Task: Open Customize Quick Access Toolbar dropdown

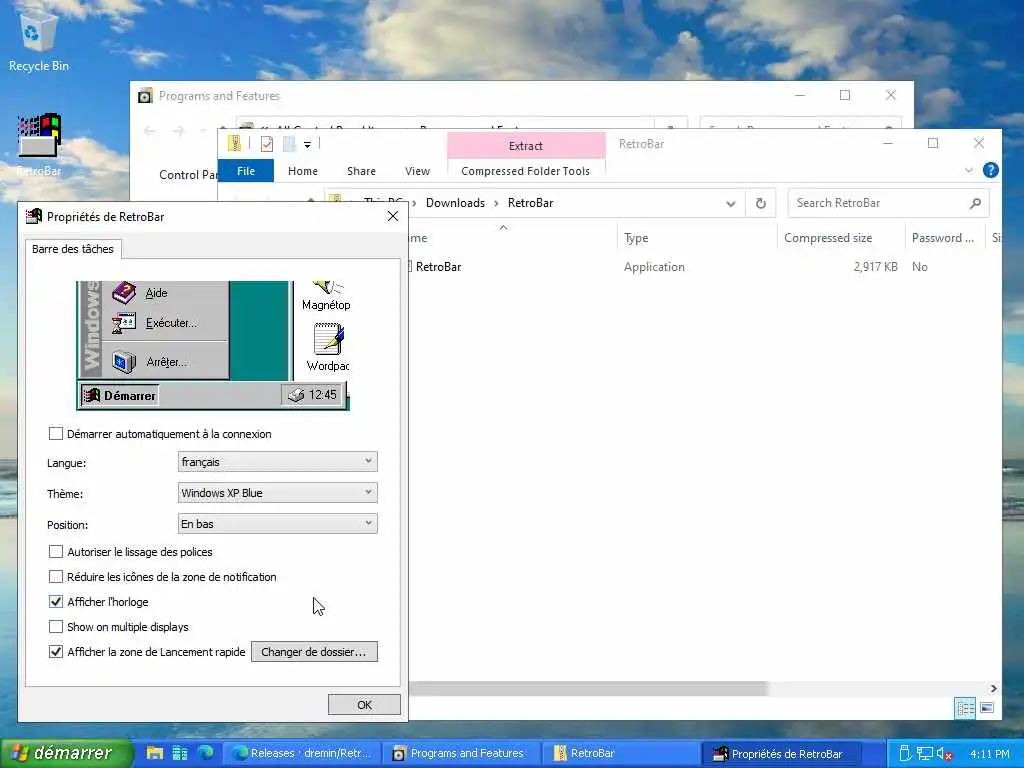Action: [307, 144]
